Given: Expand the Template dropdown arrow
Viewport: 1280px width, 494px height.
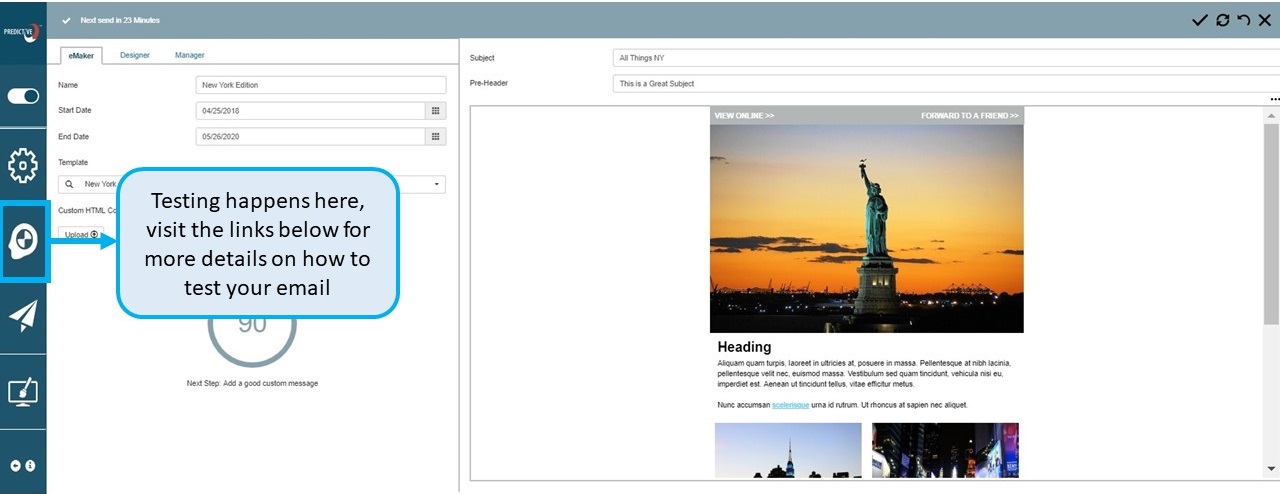Looking at the screenshot, I should tap(437, 185).
